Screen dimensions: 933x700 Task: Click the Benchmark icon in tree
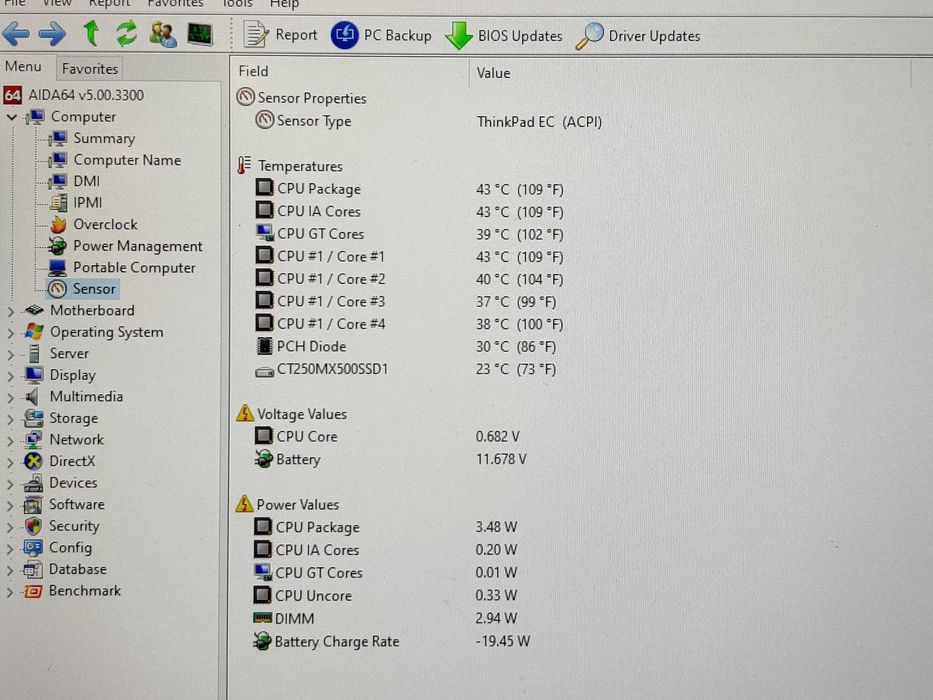pos(33,591)
